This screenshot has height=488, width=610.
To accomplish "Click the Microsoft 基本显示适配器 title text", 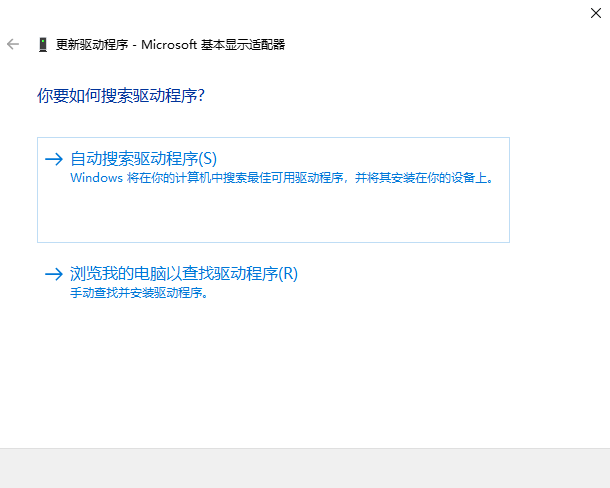I will click(x=214, y=45).
